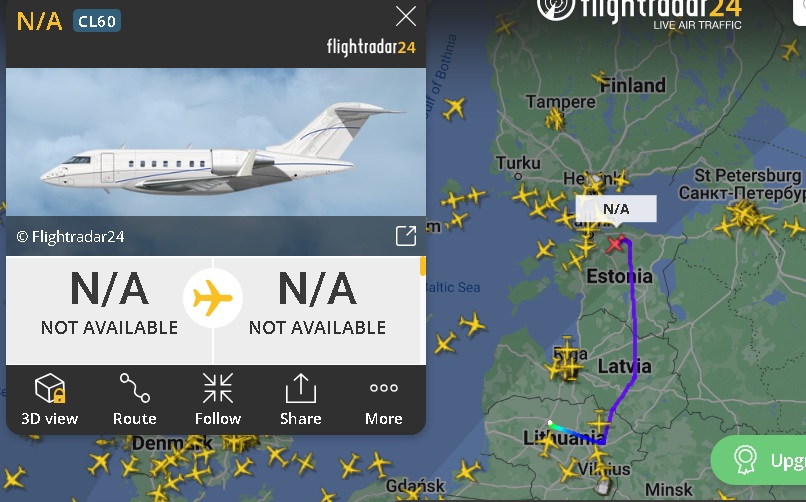The height and width of the screenshot is (502, 806).
Task: Click the CL60 aircraft type badge
Action: pyautogui.click(x=97, y=21)
